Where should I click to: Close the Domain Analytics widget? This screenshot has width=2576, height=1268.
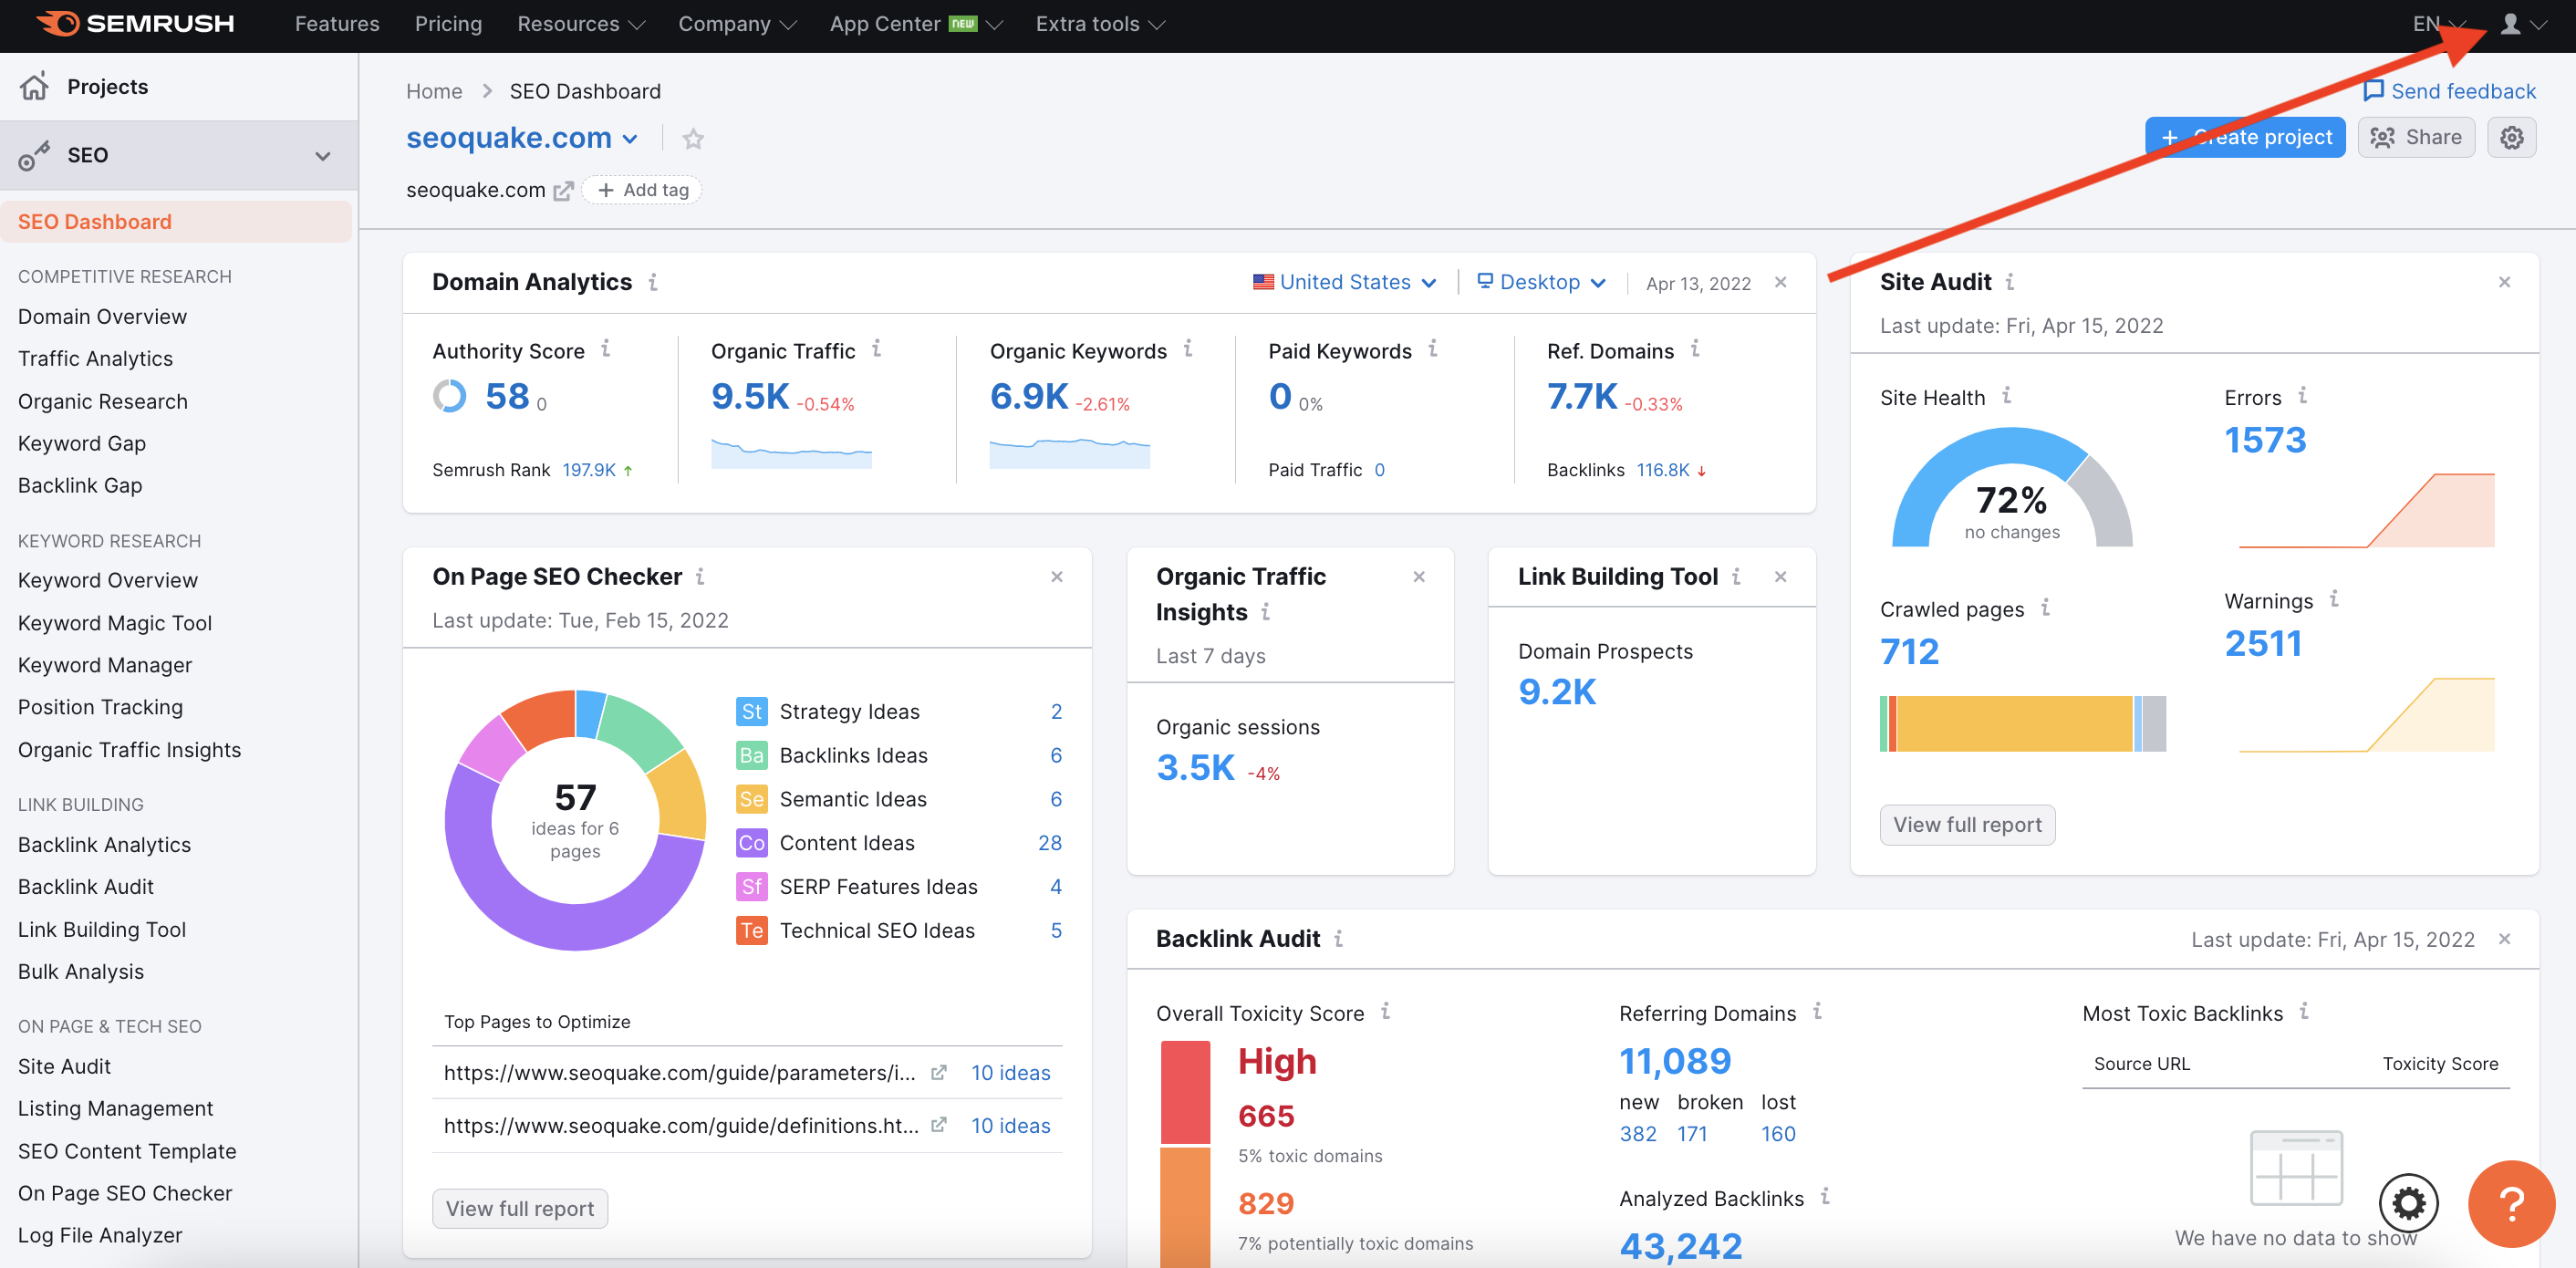click(1780, 282)
